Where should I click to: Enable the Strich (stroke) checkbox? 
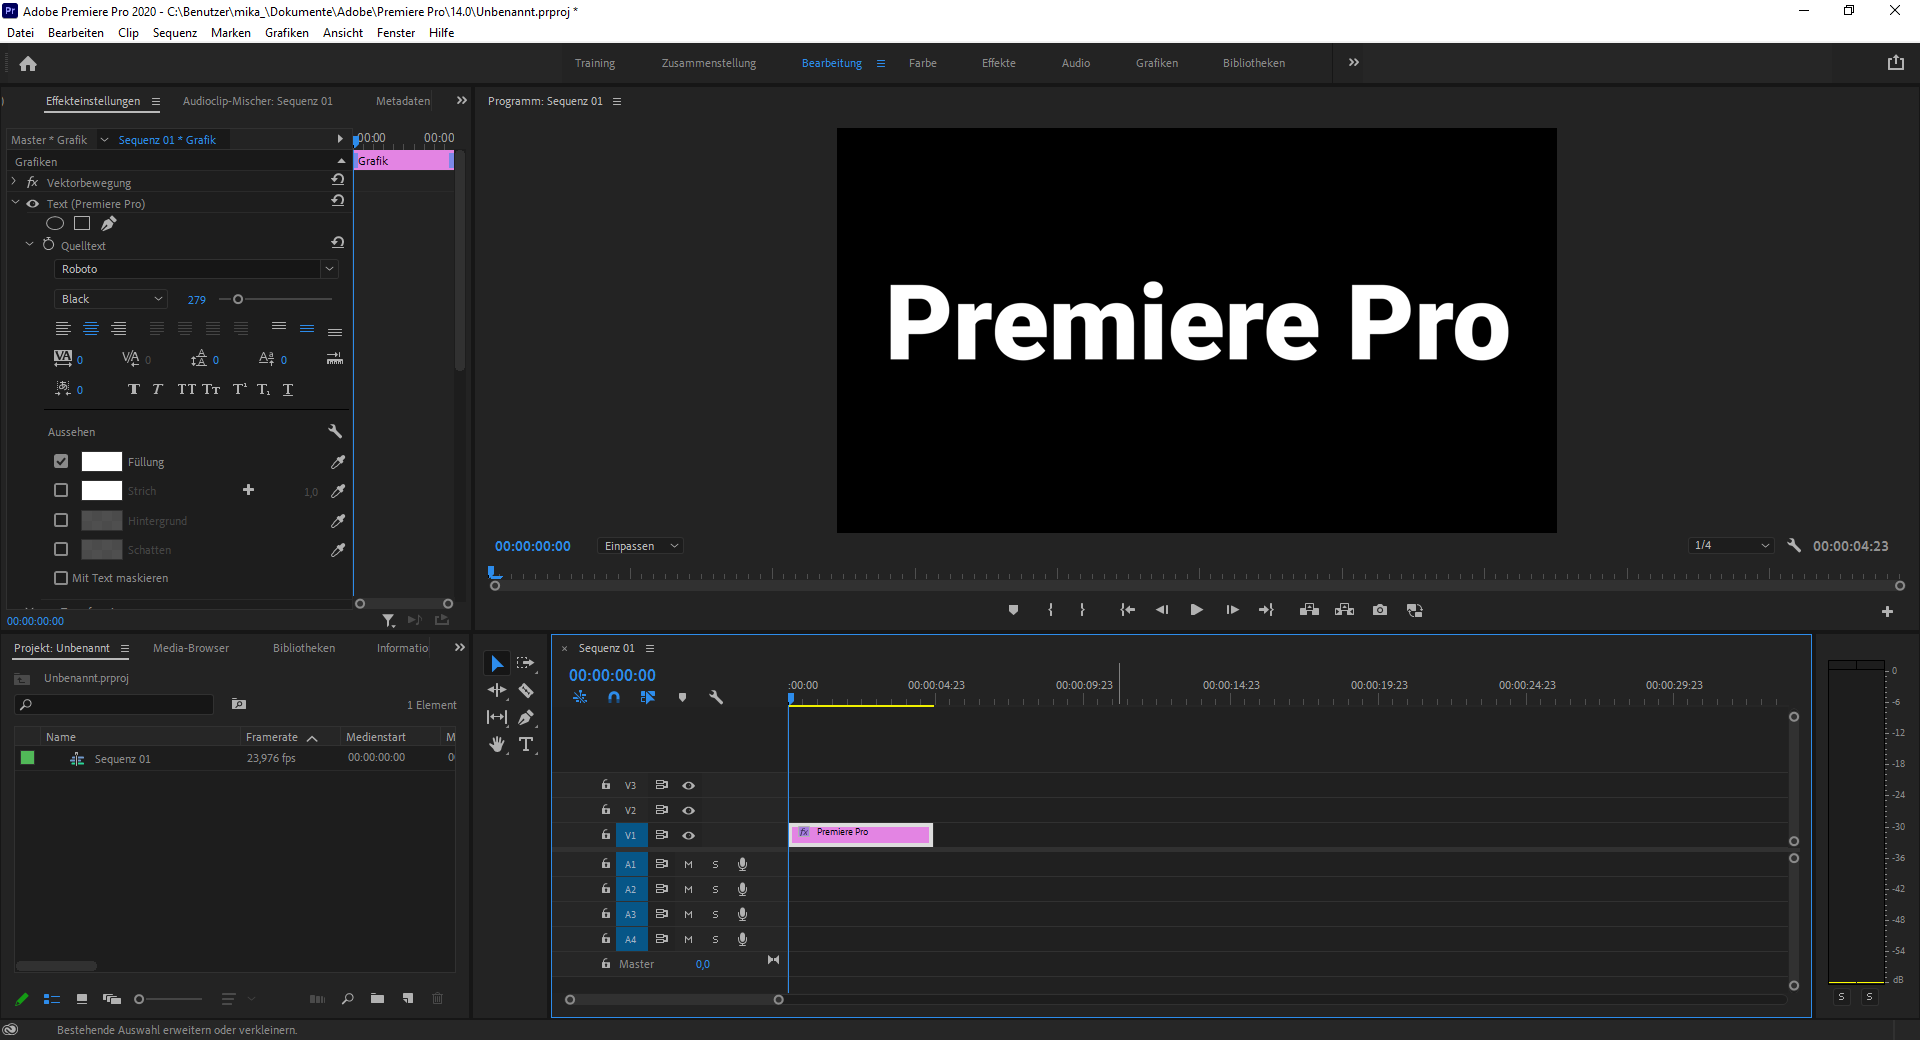click(61, 491)
